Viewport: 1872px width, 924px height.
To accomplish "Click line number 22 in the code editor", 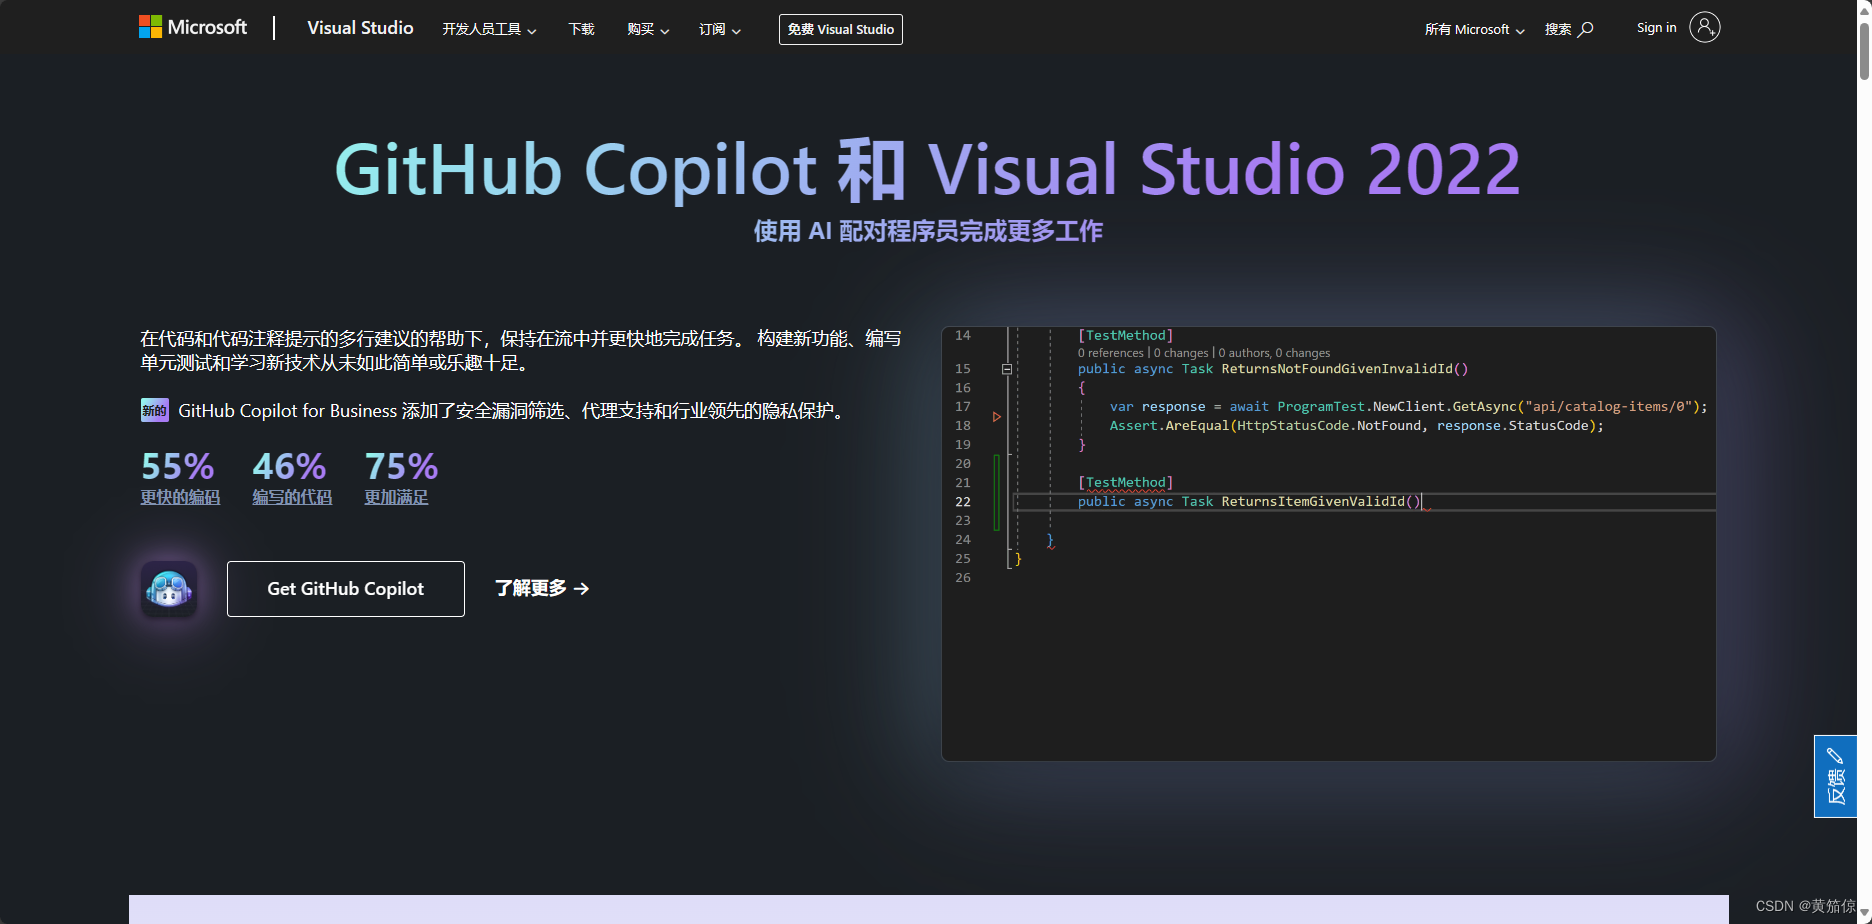I will point(963,502).
